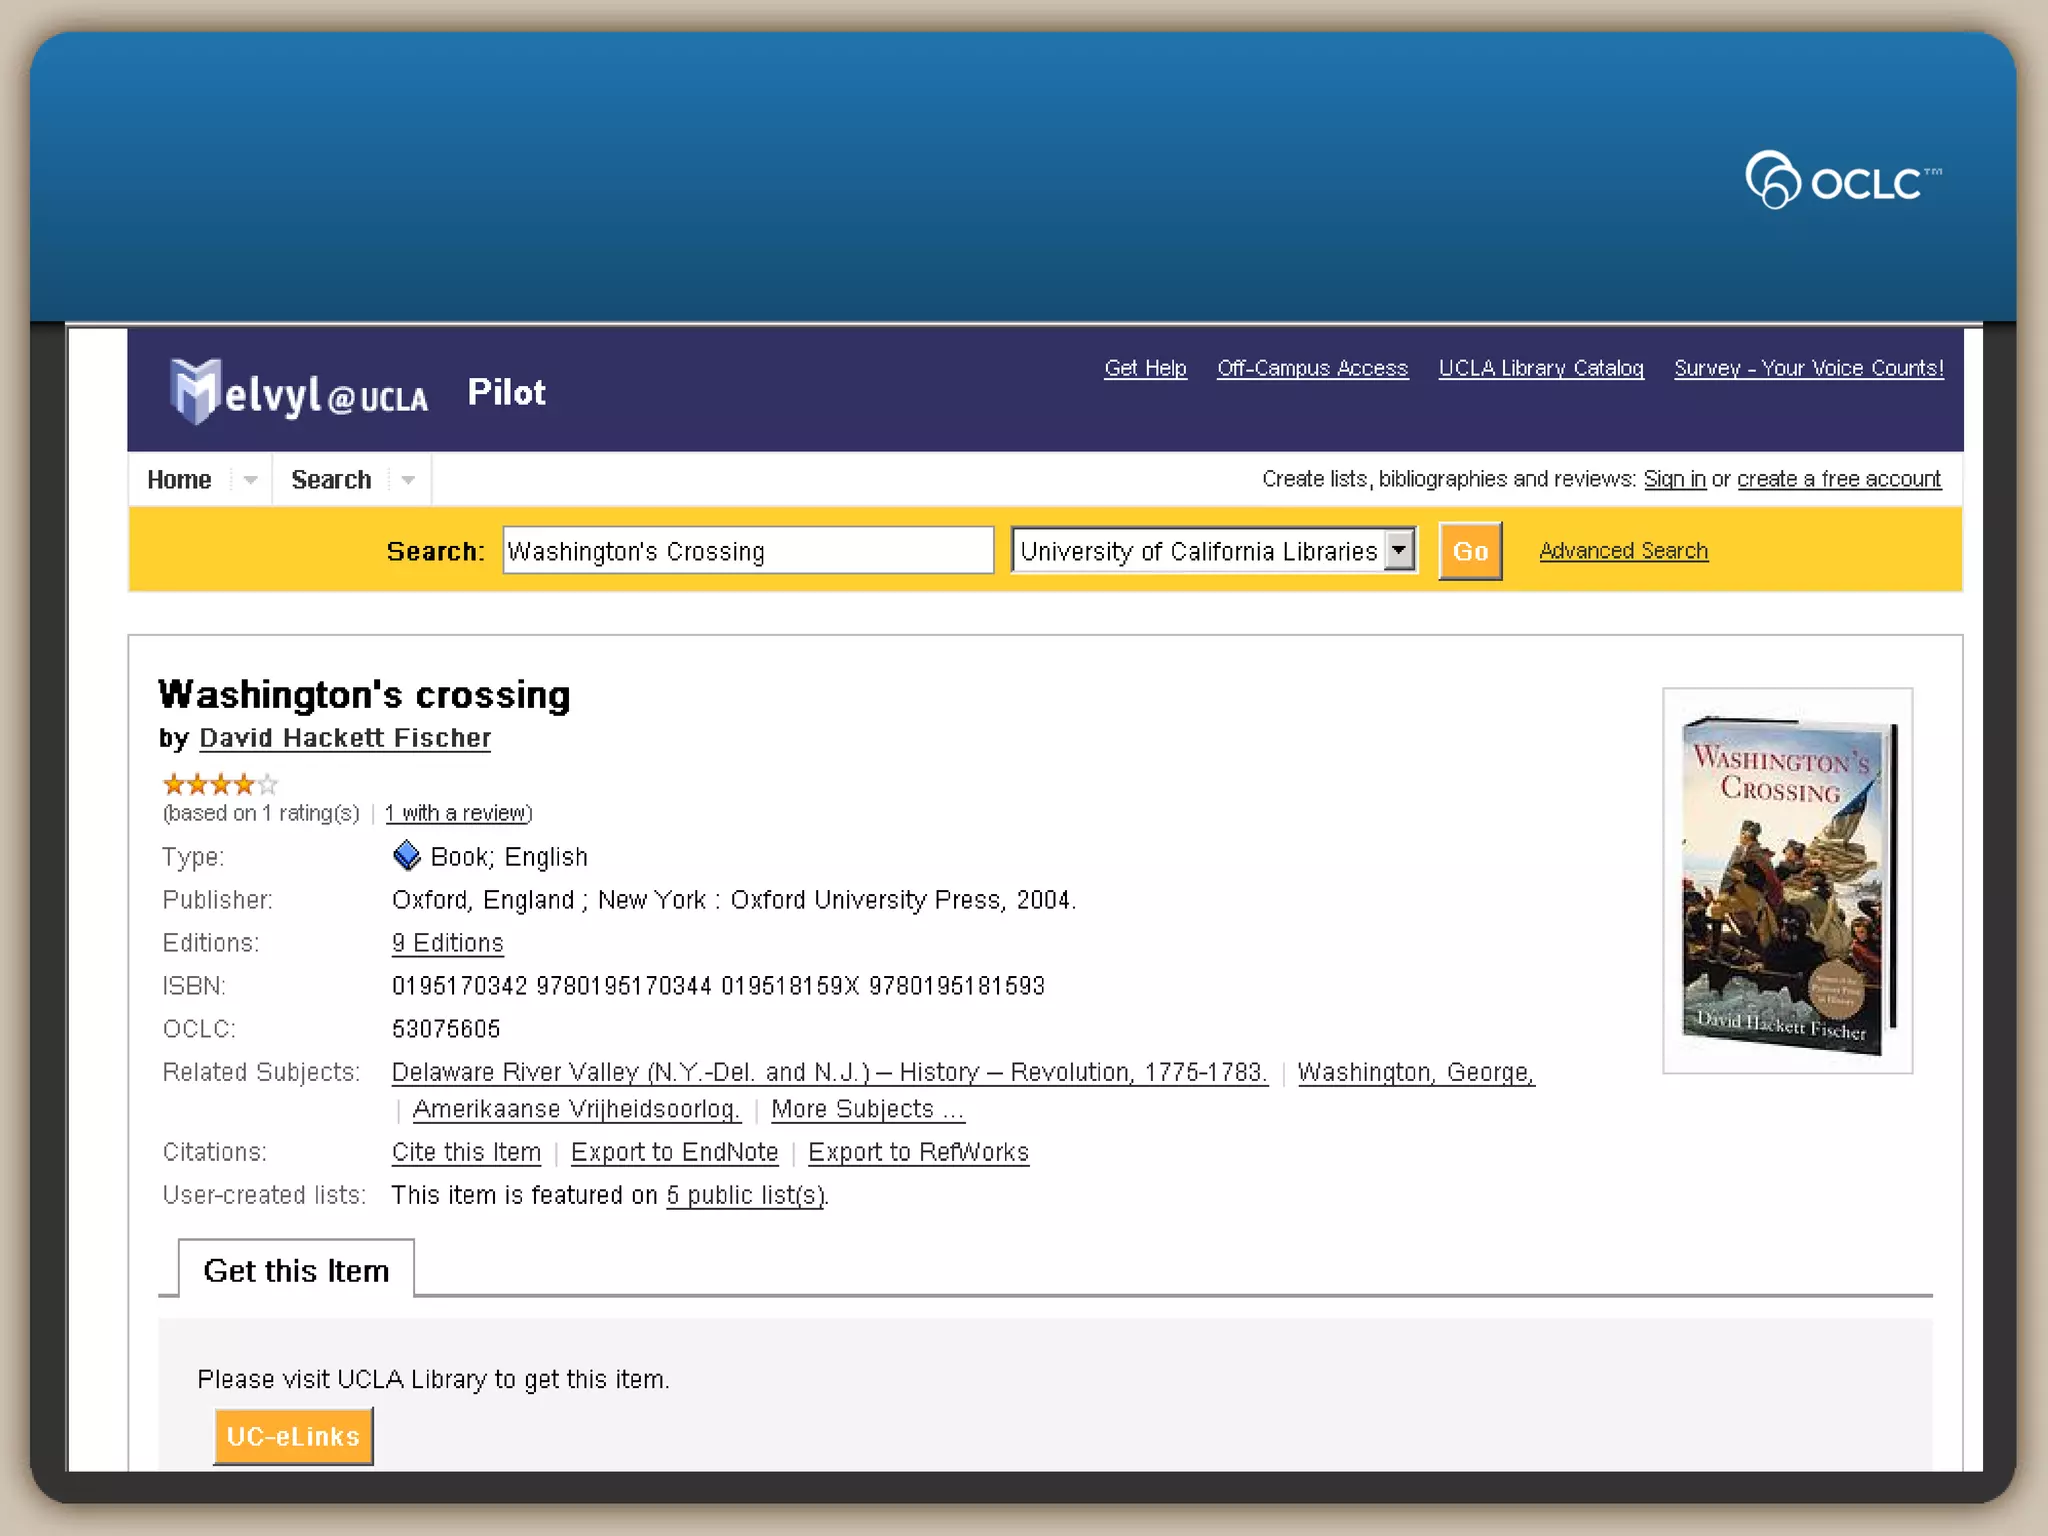Click the Home menu item
Image resolution: width=2048 pixels, height=1536 pixels.
tap(179, 480)
